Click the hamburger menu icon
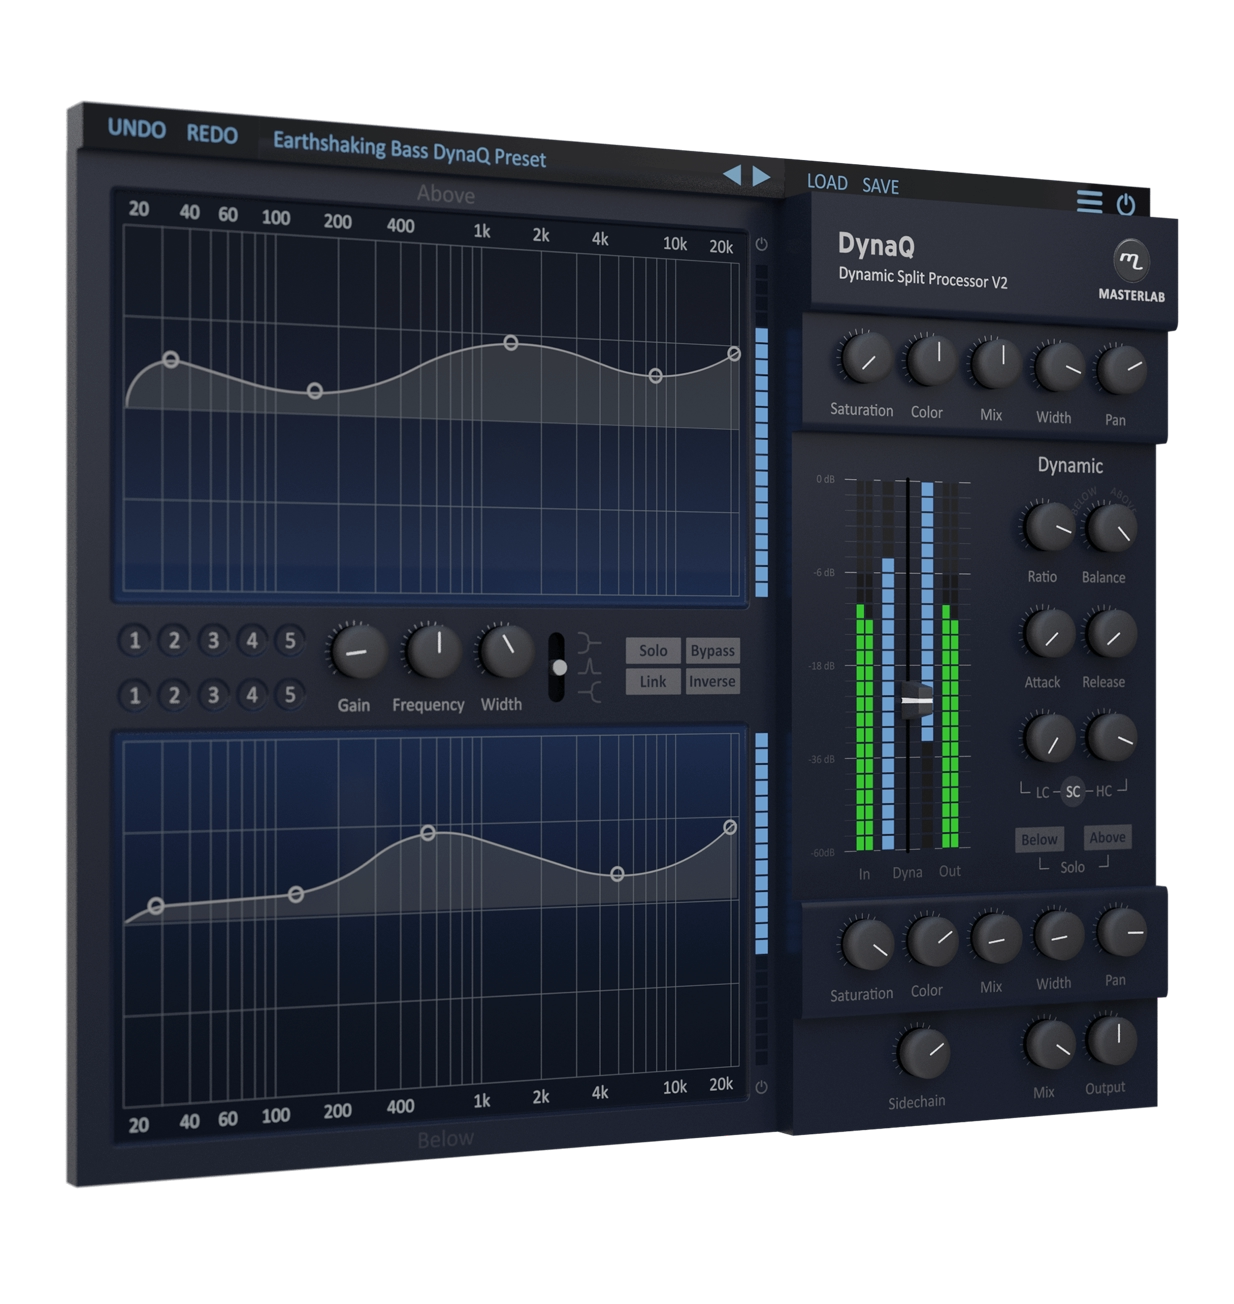This screenshot has width=1234, height=1304. [1089, 201]
